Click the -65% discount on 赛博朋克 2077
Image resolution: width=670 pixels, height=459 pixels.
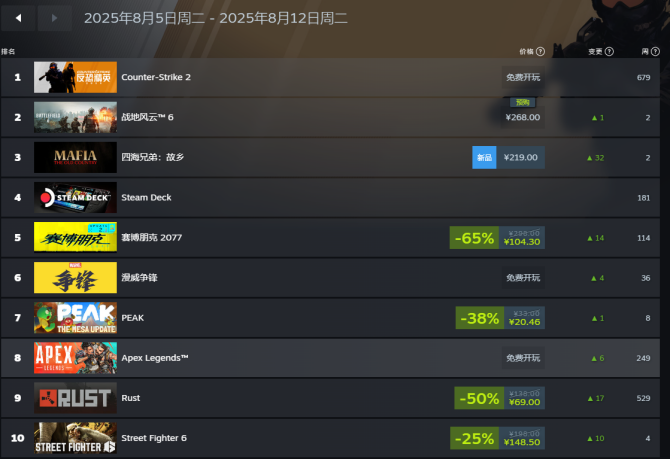[474, 238]
